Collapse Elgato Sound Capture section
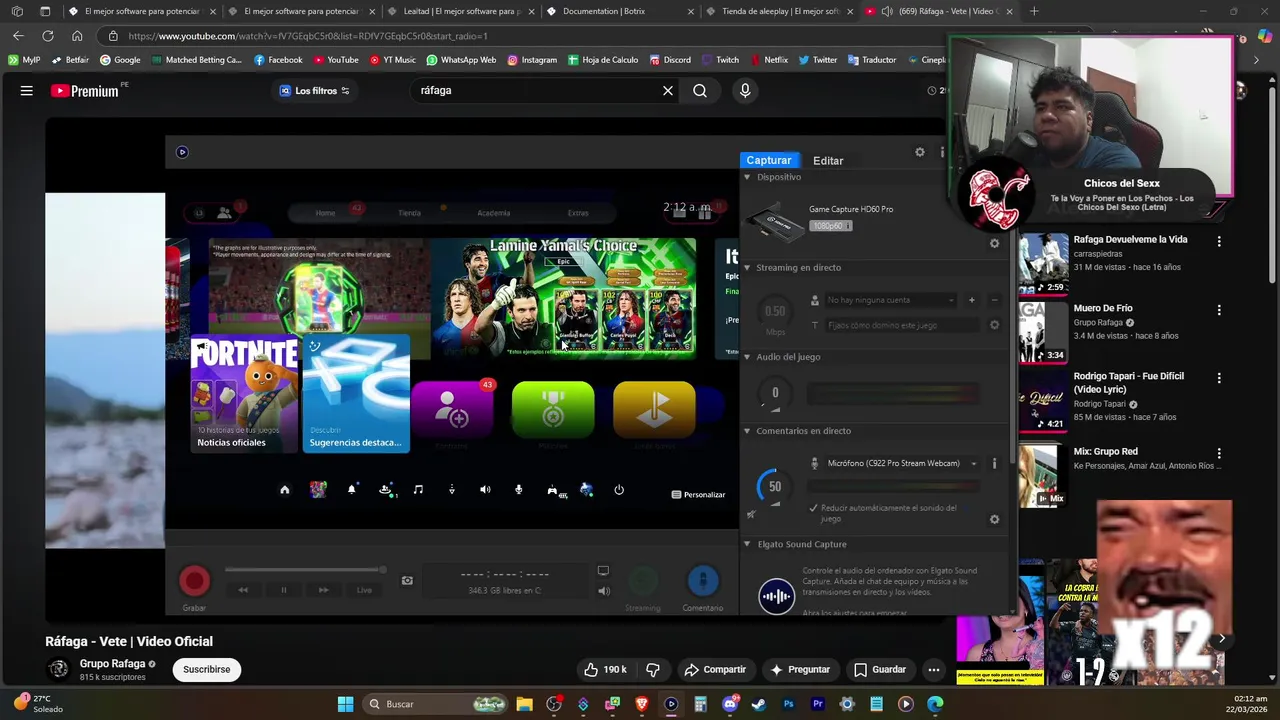This screenshot has height=720, width=1280. click(747, 544)
